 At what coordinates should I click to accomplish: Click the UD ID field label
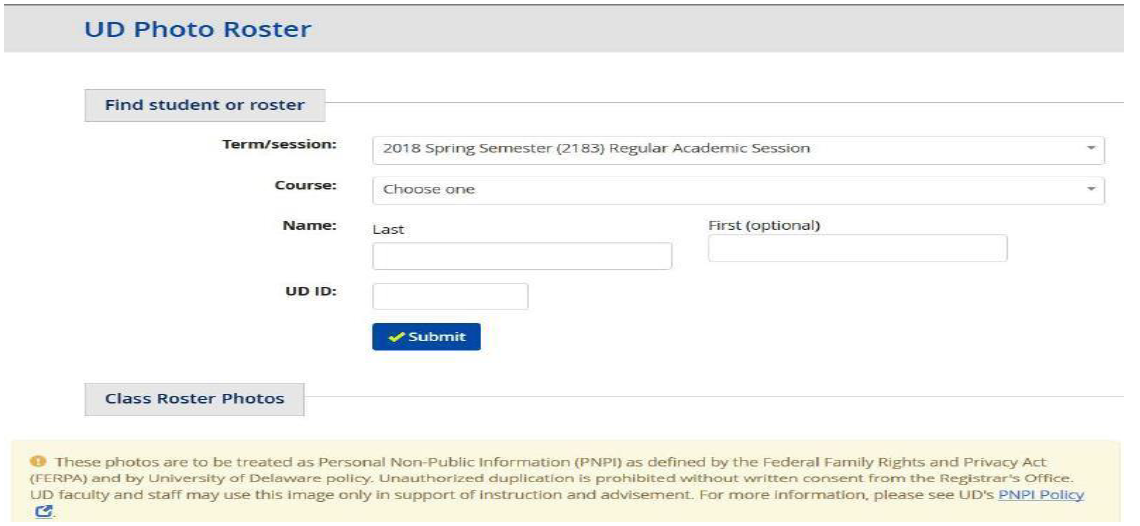[313, 292]
